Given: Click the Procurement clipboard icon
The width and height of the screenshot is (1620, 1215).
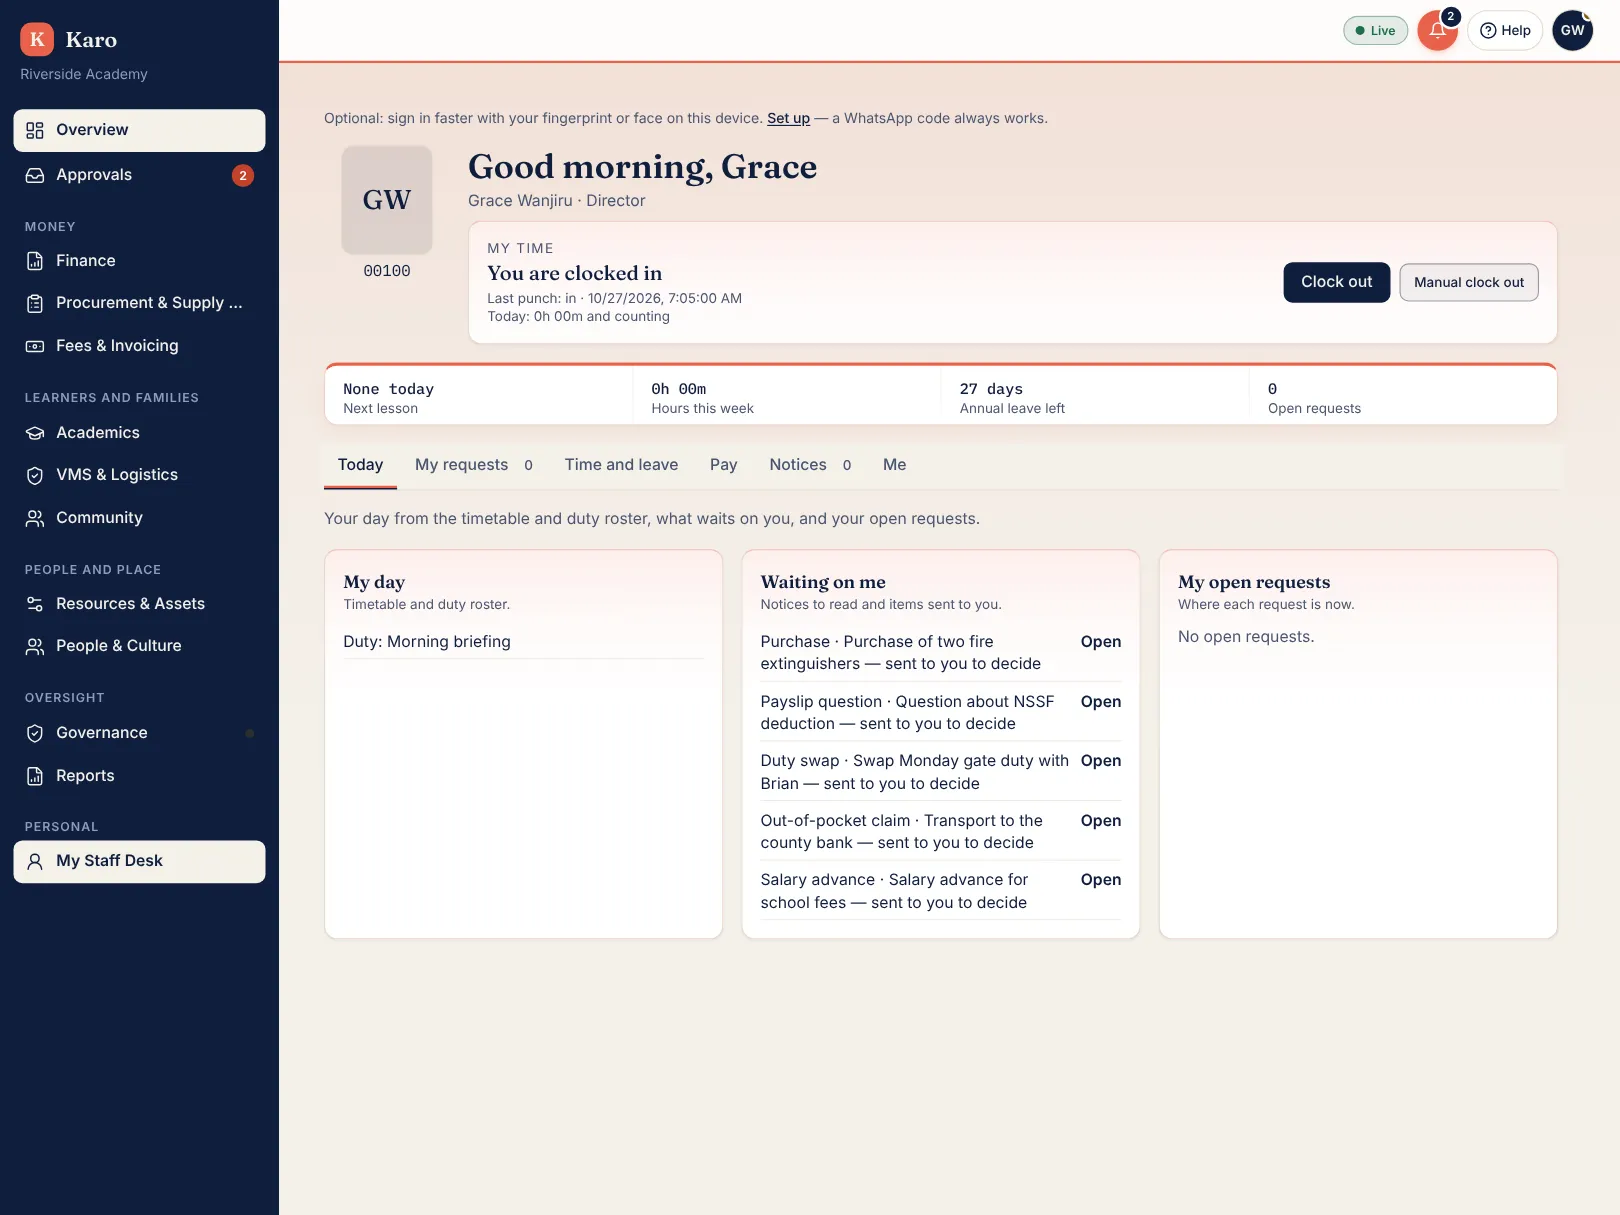Looking at the screenshot, I should click(35, 303).
